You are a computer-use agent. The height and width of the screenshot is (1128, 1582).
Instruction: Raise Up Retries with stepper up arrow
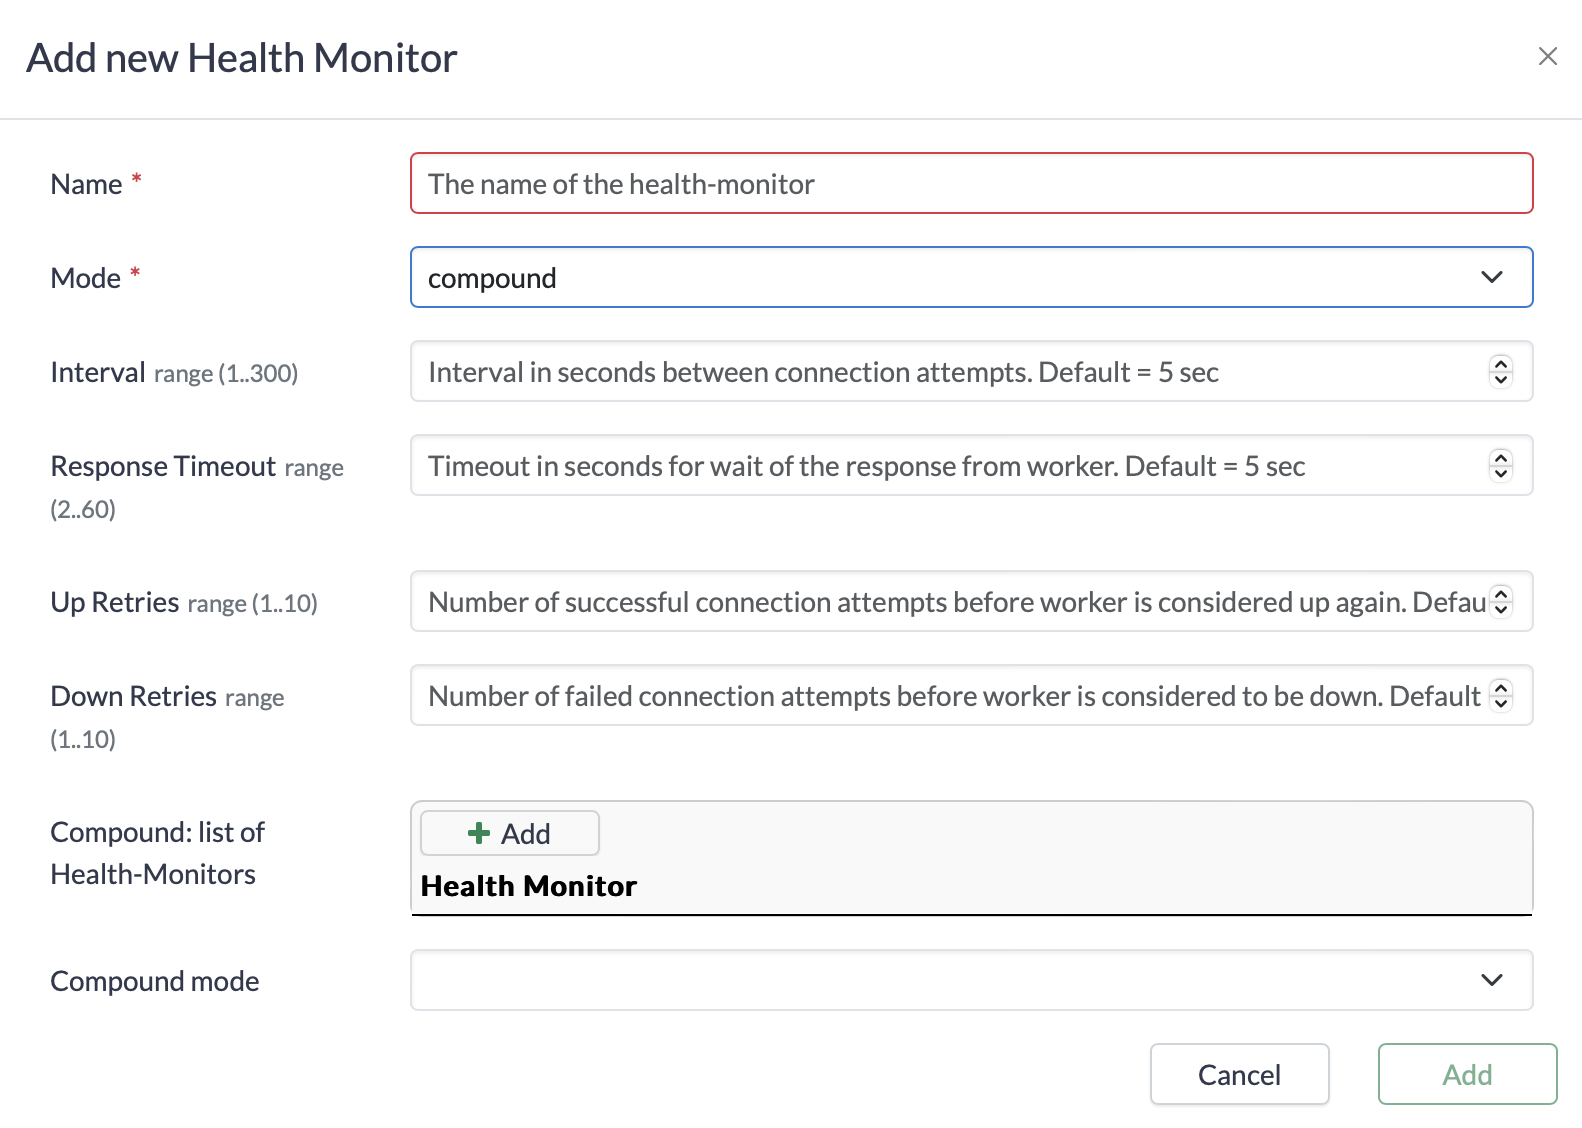[x=1500, y=594]
